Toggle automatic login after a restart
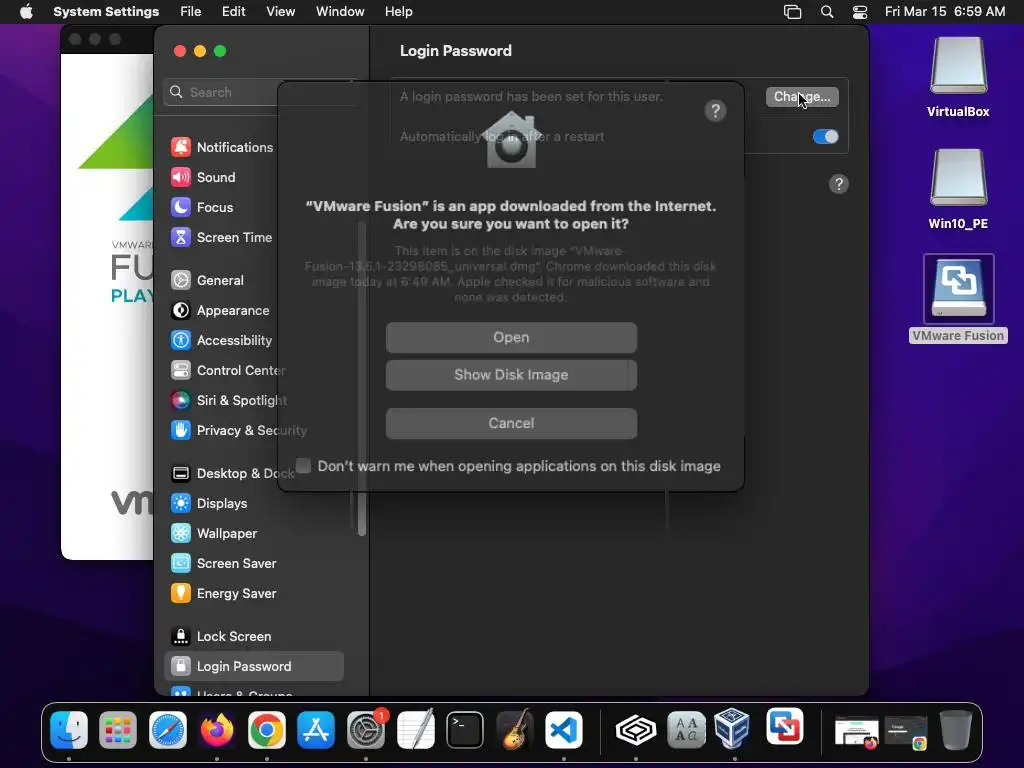Viewport: 1024px width, 768px height. pos(825,136)
